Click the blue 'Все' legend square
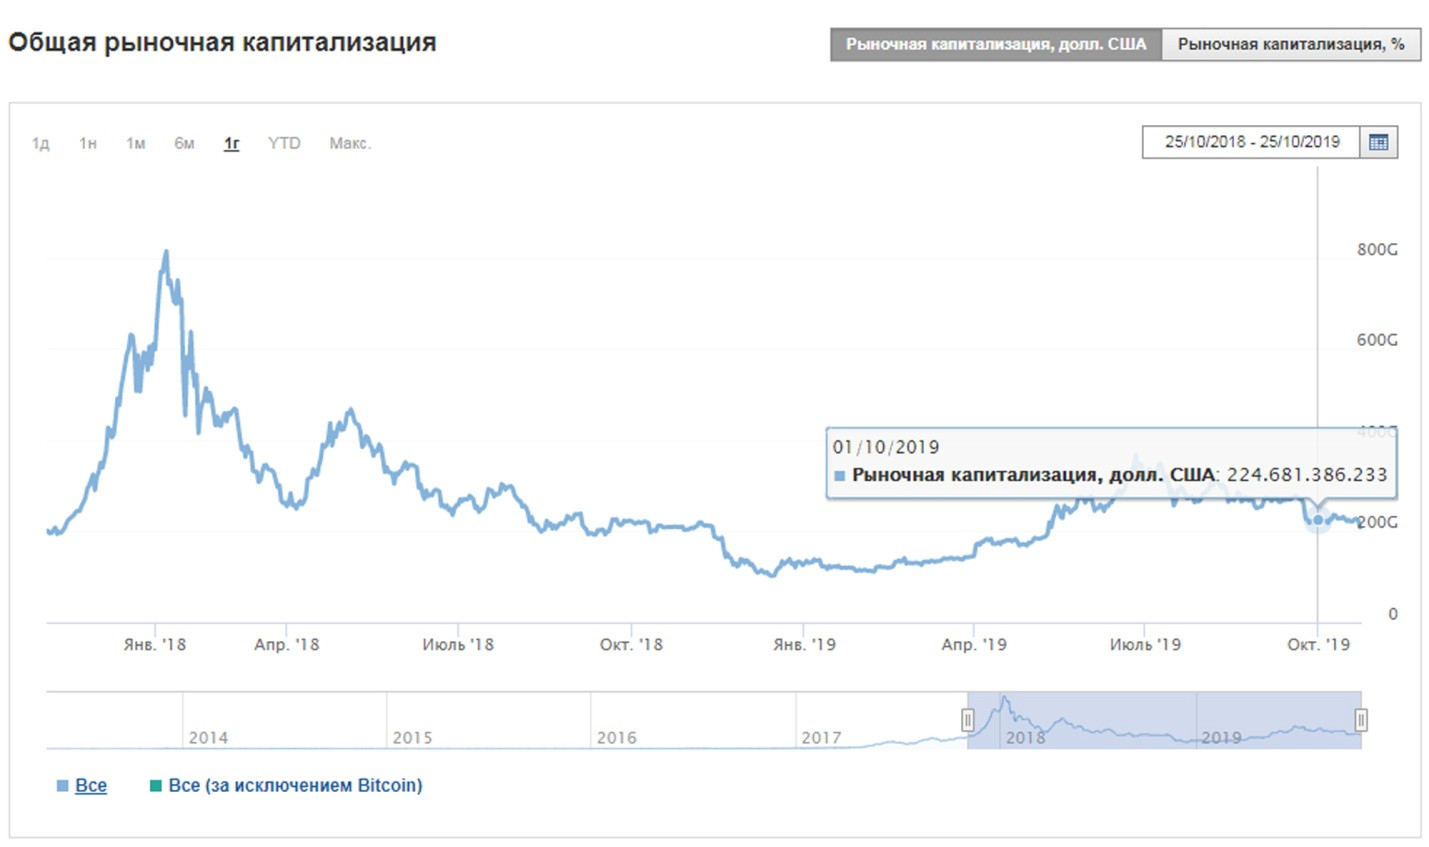This screenshot has height=847, width=1429. (63, 786)
